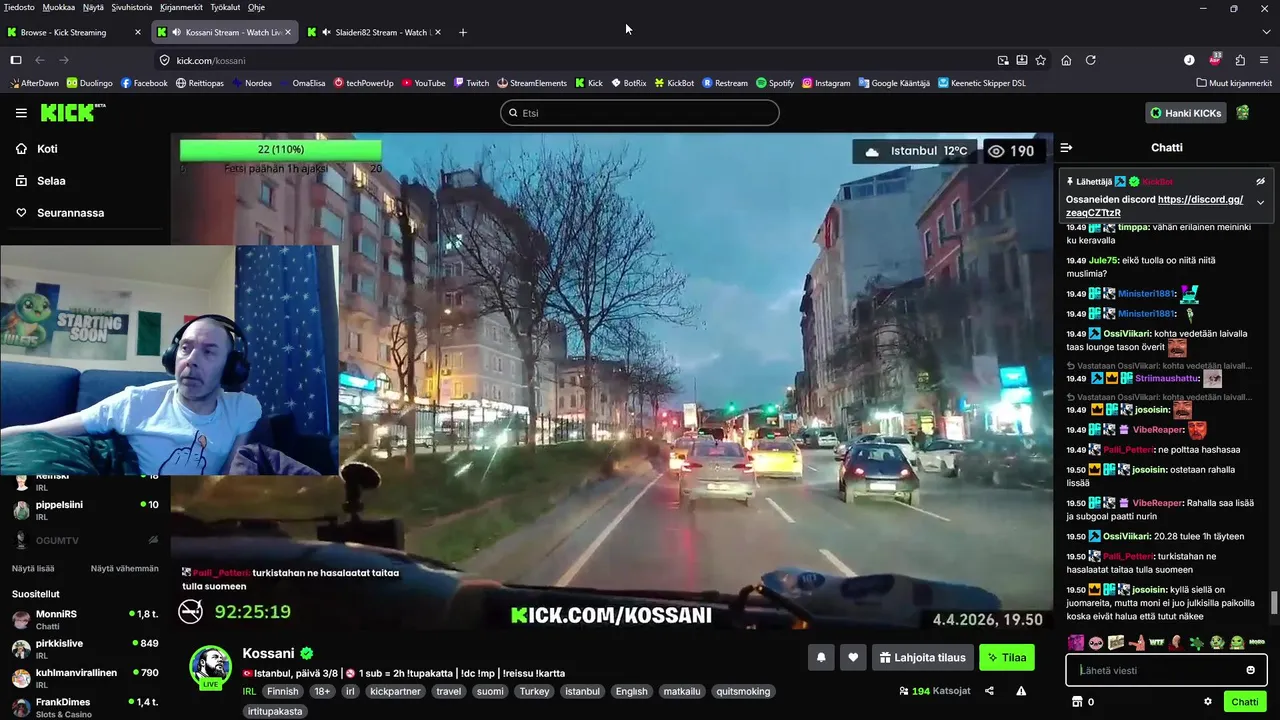Viewport: 1280px width, 720px height.
Task: Click the chat scrollbar
Action: (x=1274, y=603)
